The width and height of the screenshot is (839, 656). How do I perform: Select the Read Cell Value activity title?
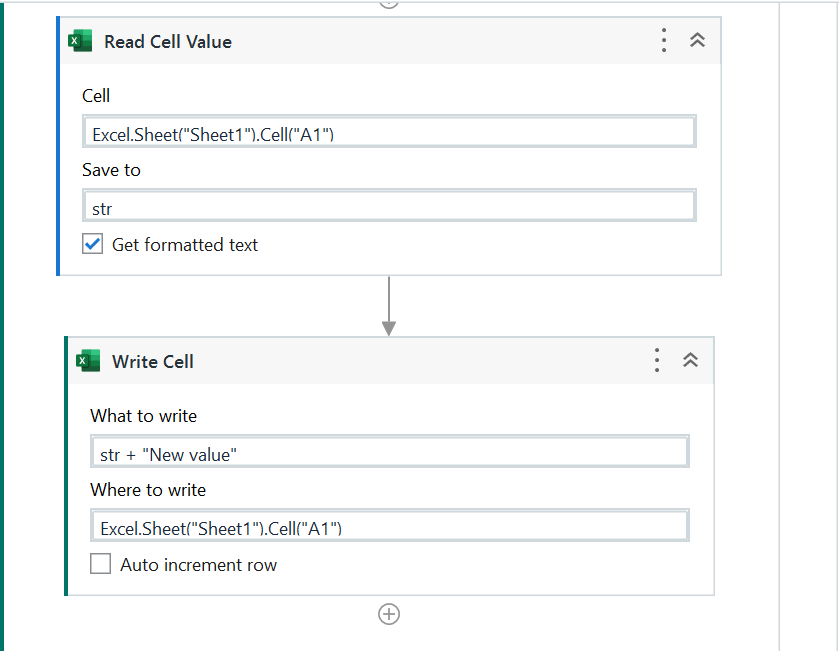[168, 42]
